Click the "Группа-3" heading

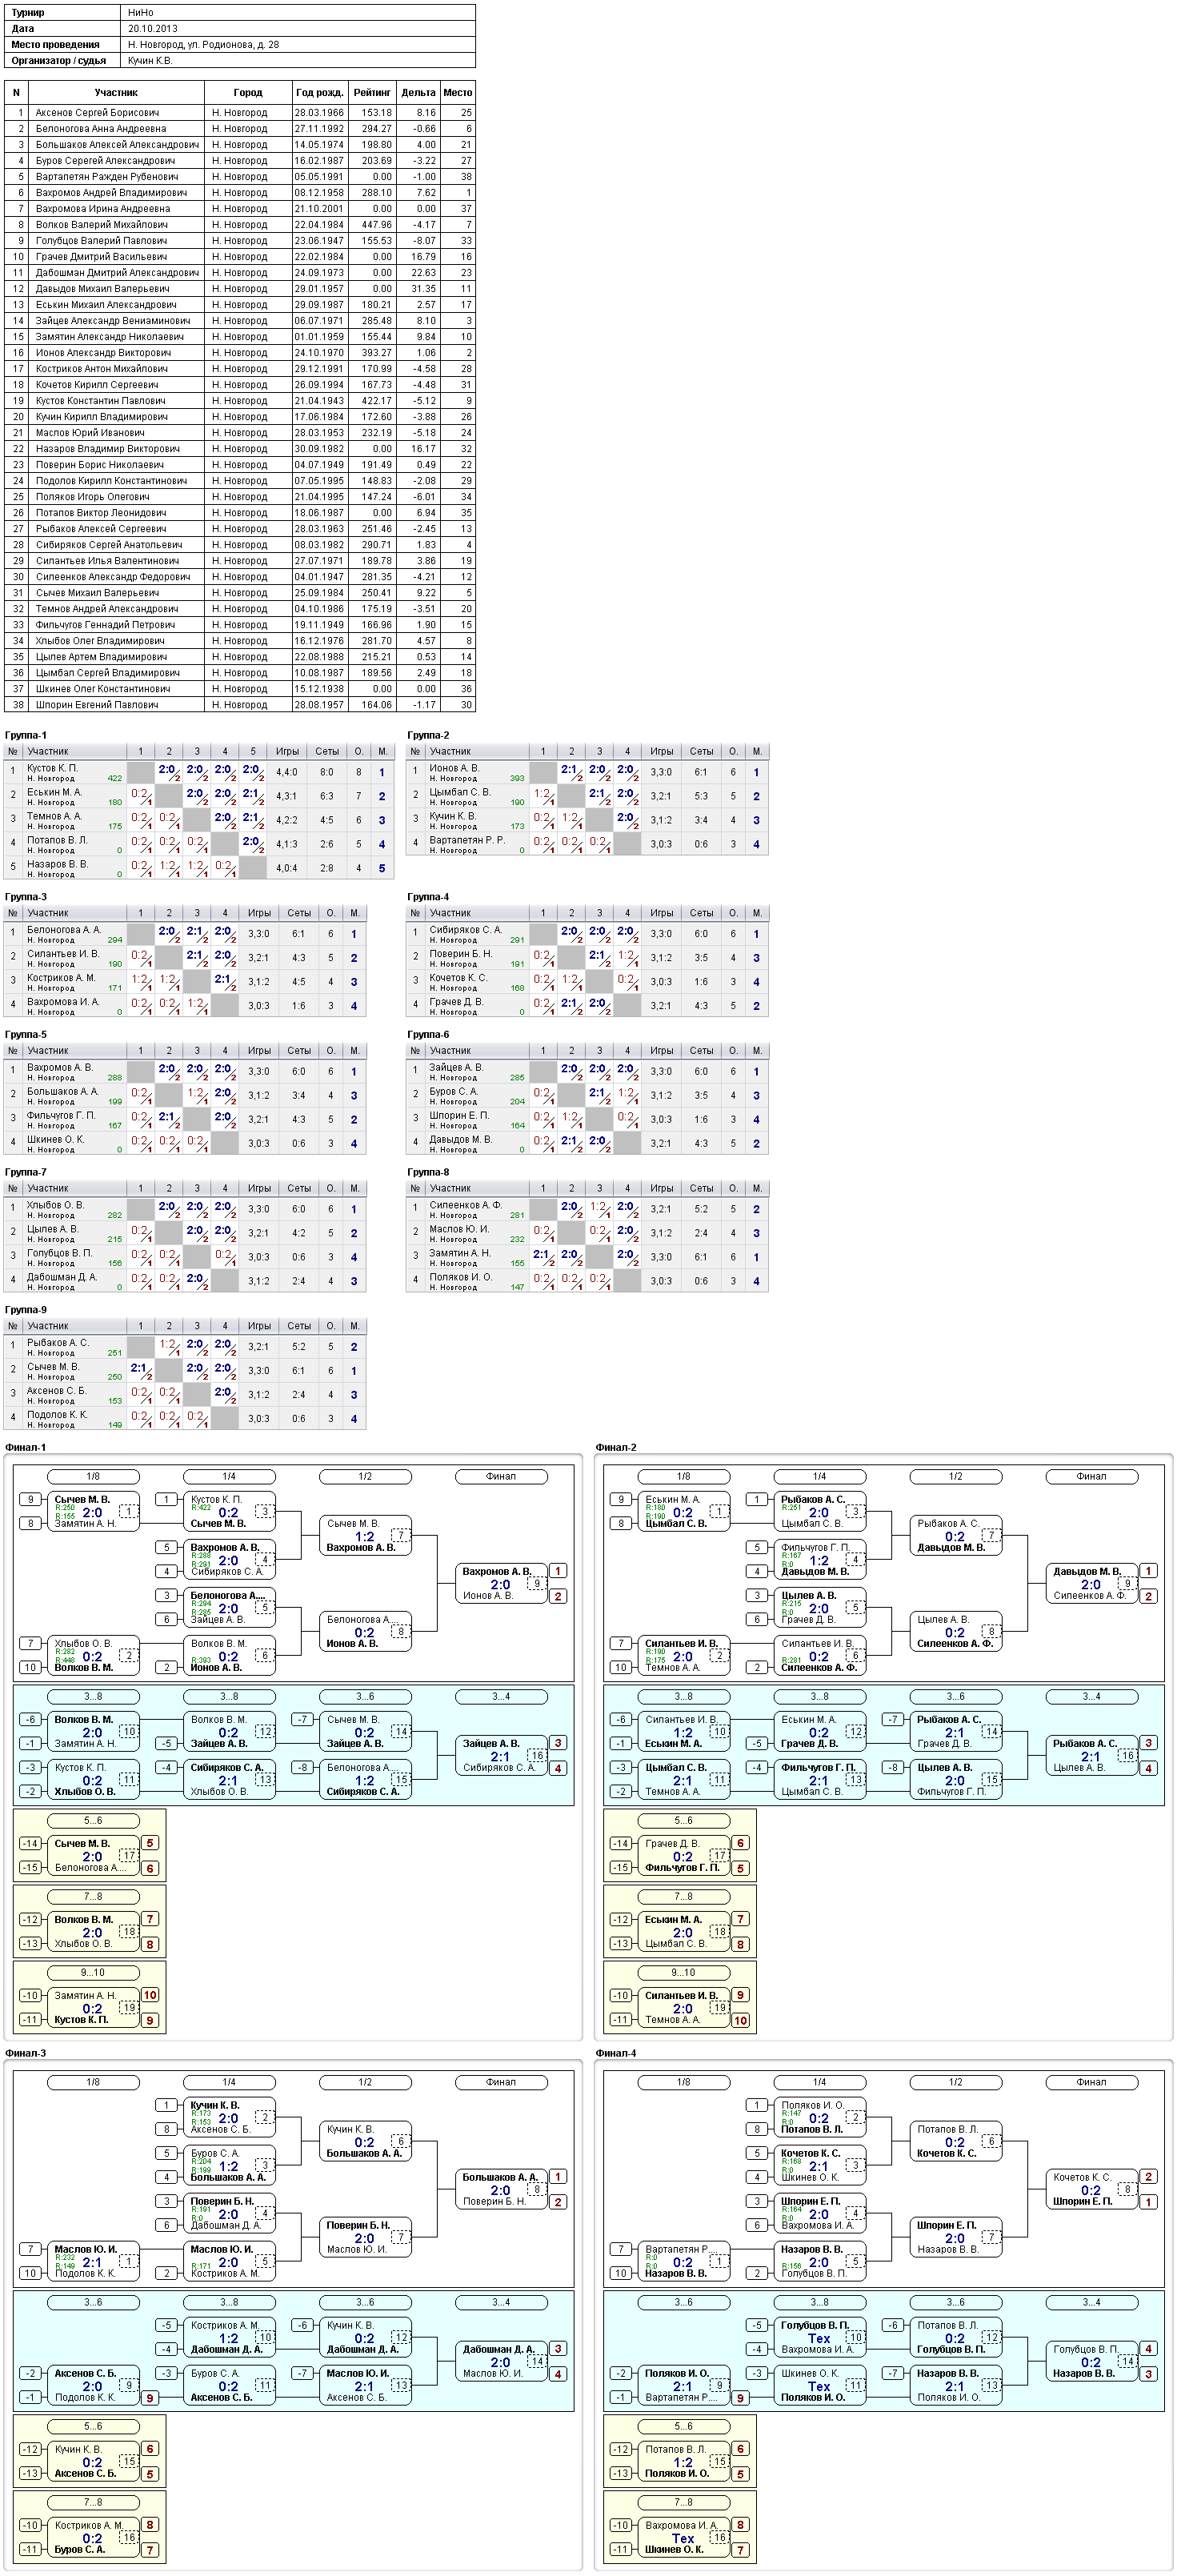pyautogui.click(x=26, y=897)
